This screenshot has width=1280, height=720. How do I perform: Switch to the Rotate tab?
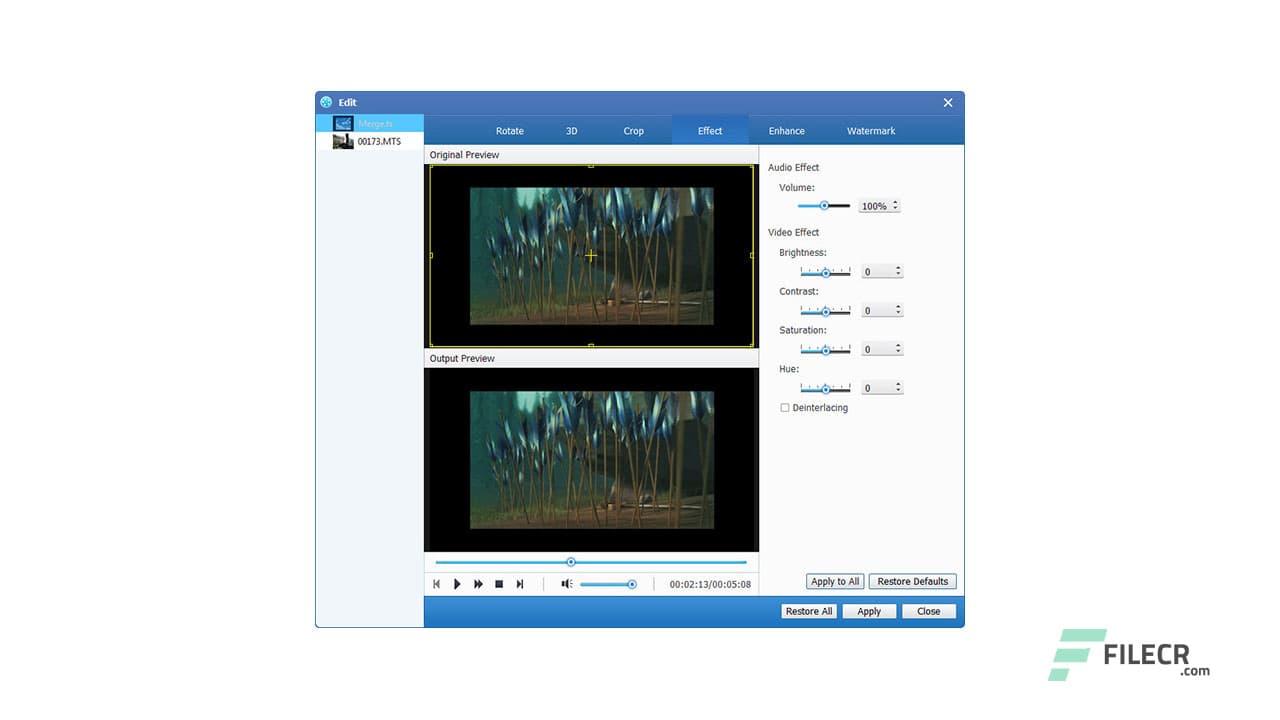pyautogui.click(x=509, y=130)
